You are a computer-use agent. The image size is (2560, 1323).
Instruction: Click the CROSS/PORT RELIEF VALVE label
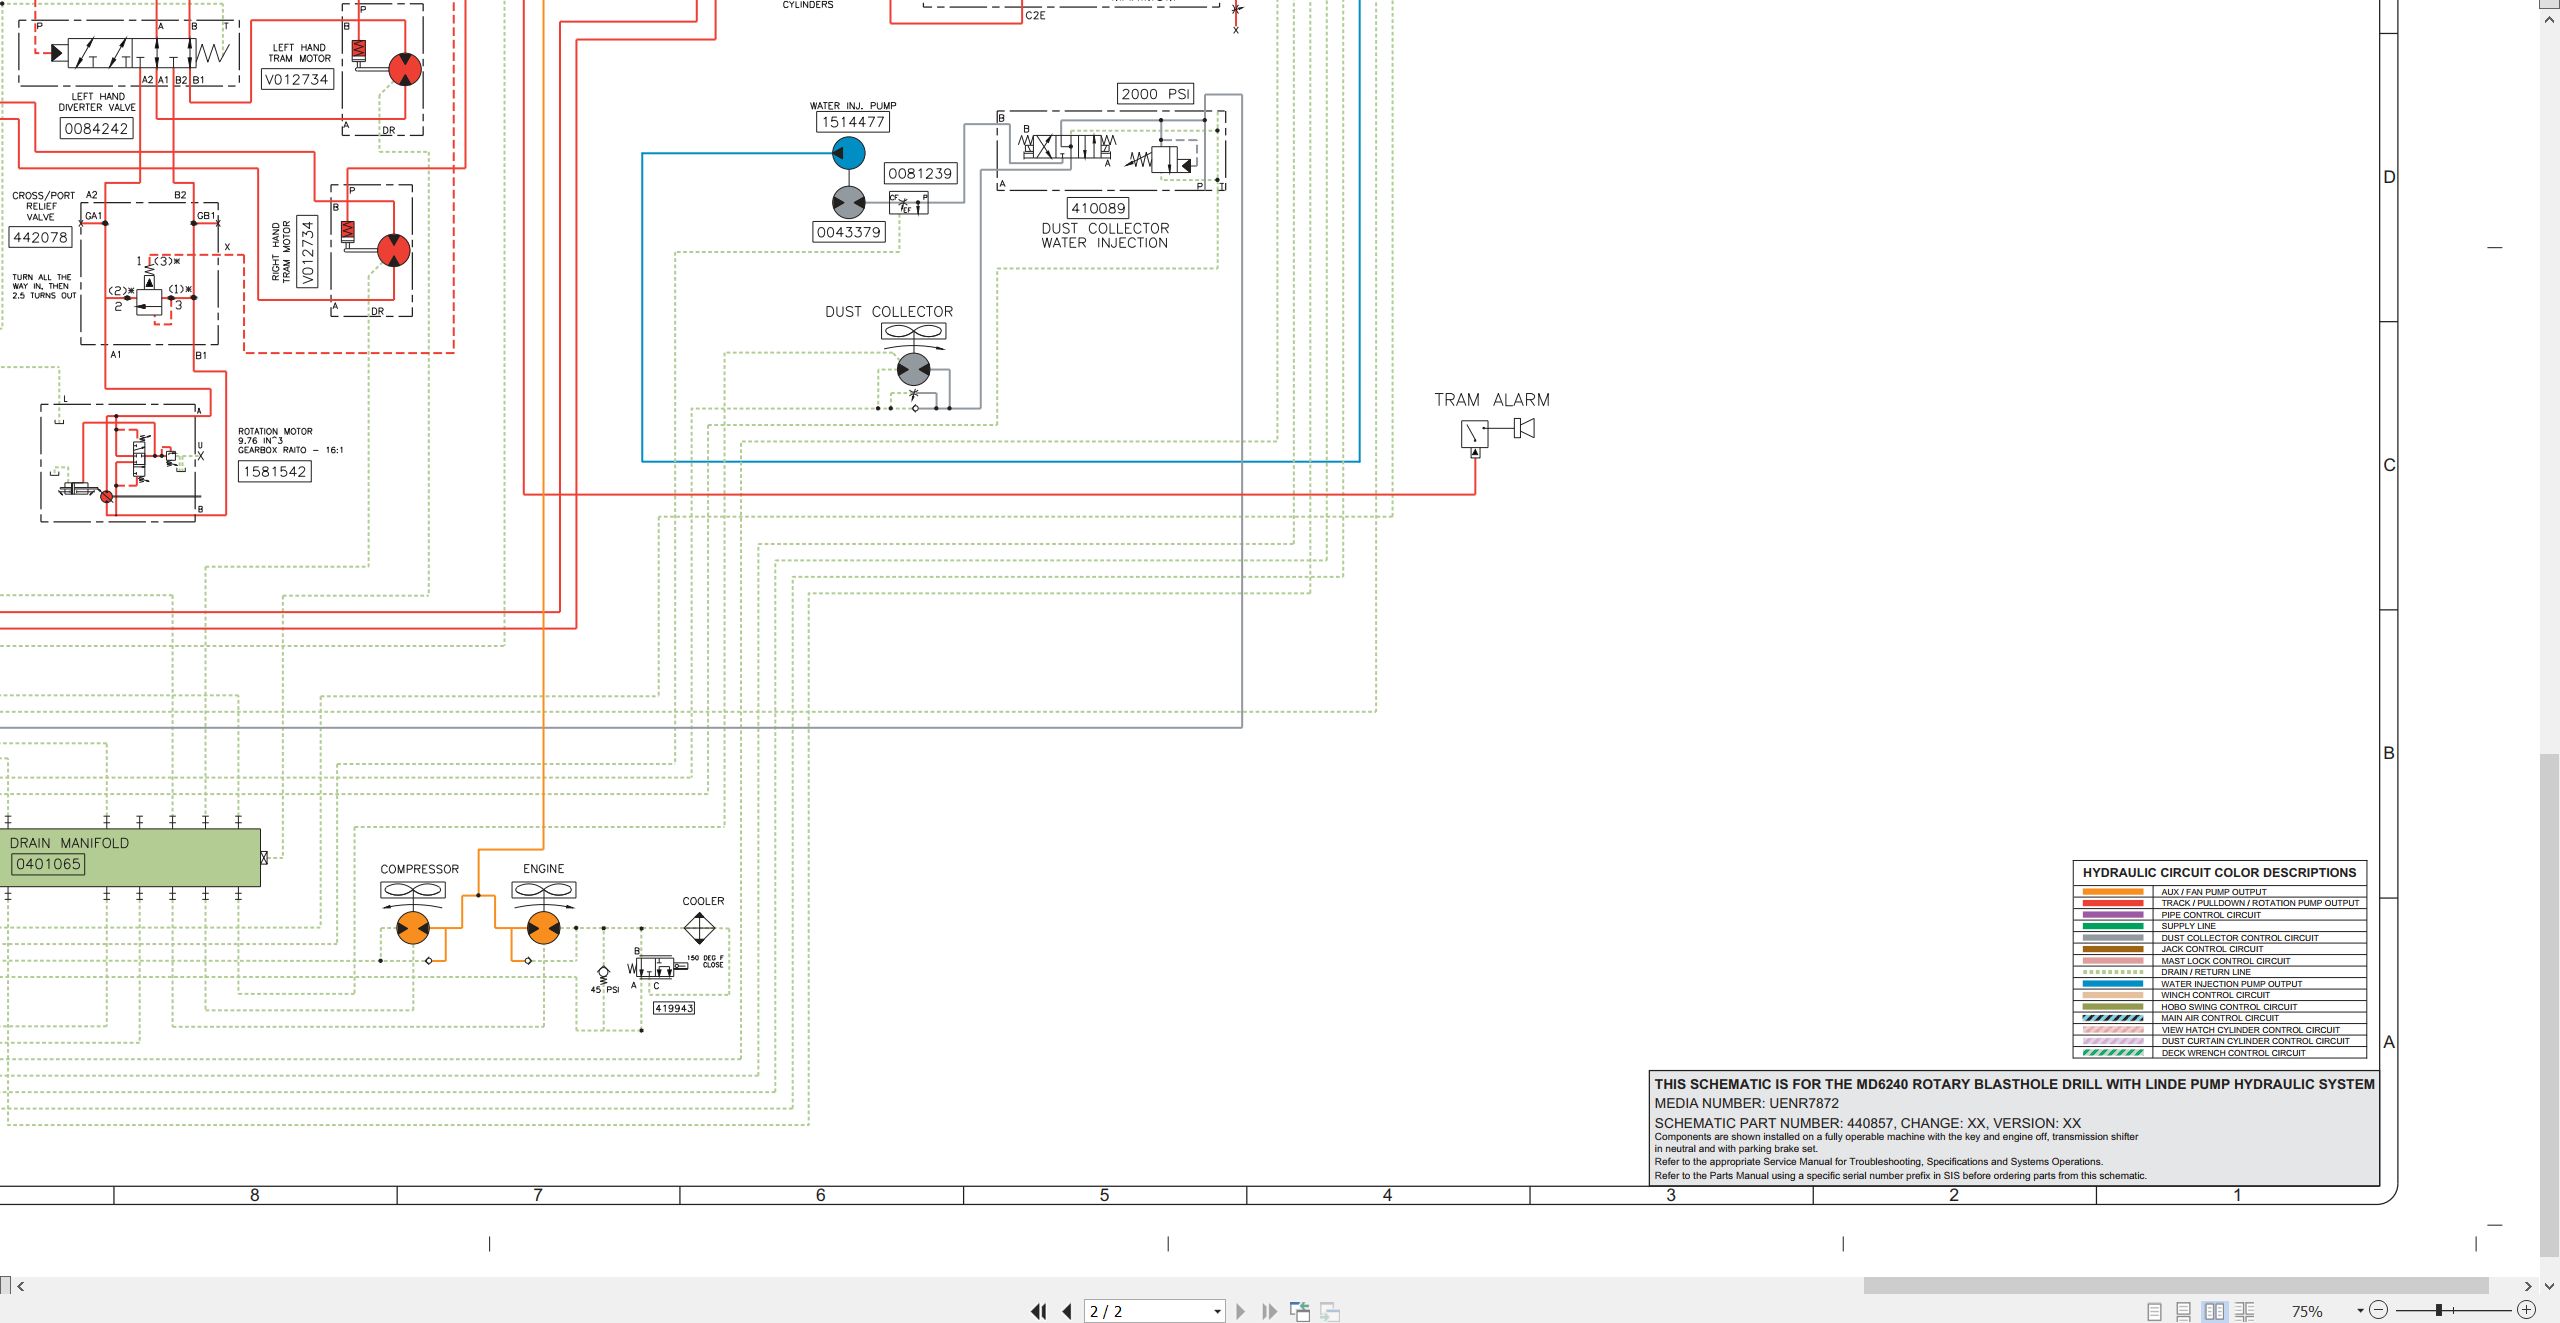[x=43, y=206]
